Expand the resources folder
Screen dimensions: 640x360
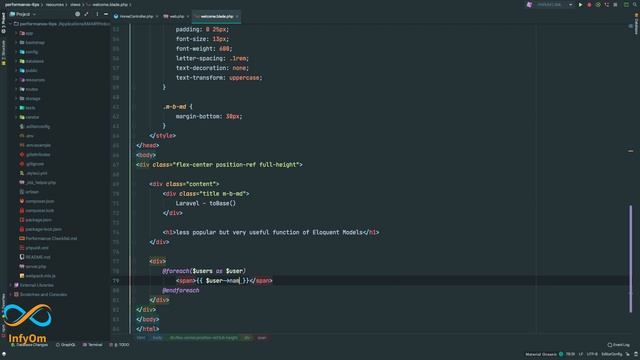[x=16, y=80]
